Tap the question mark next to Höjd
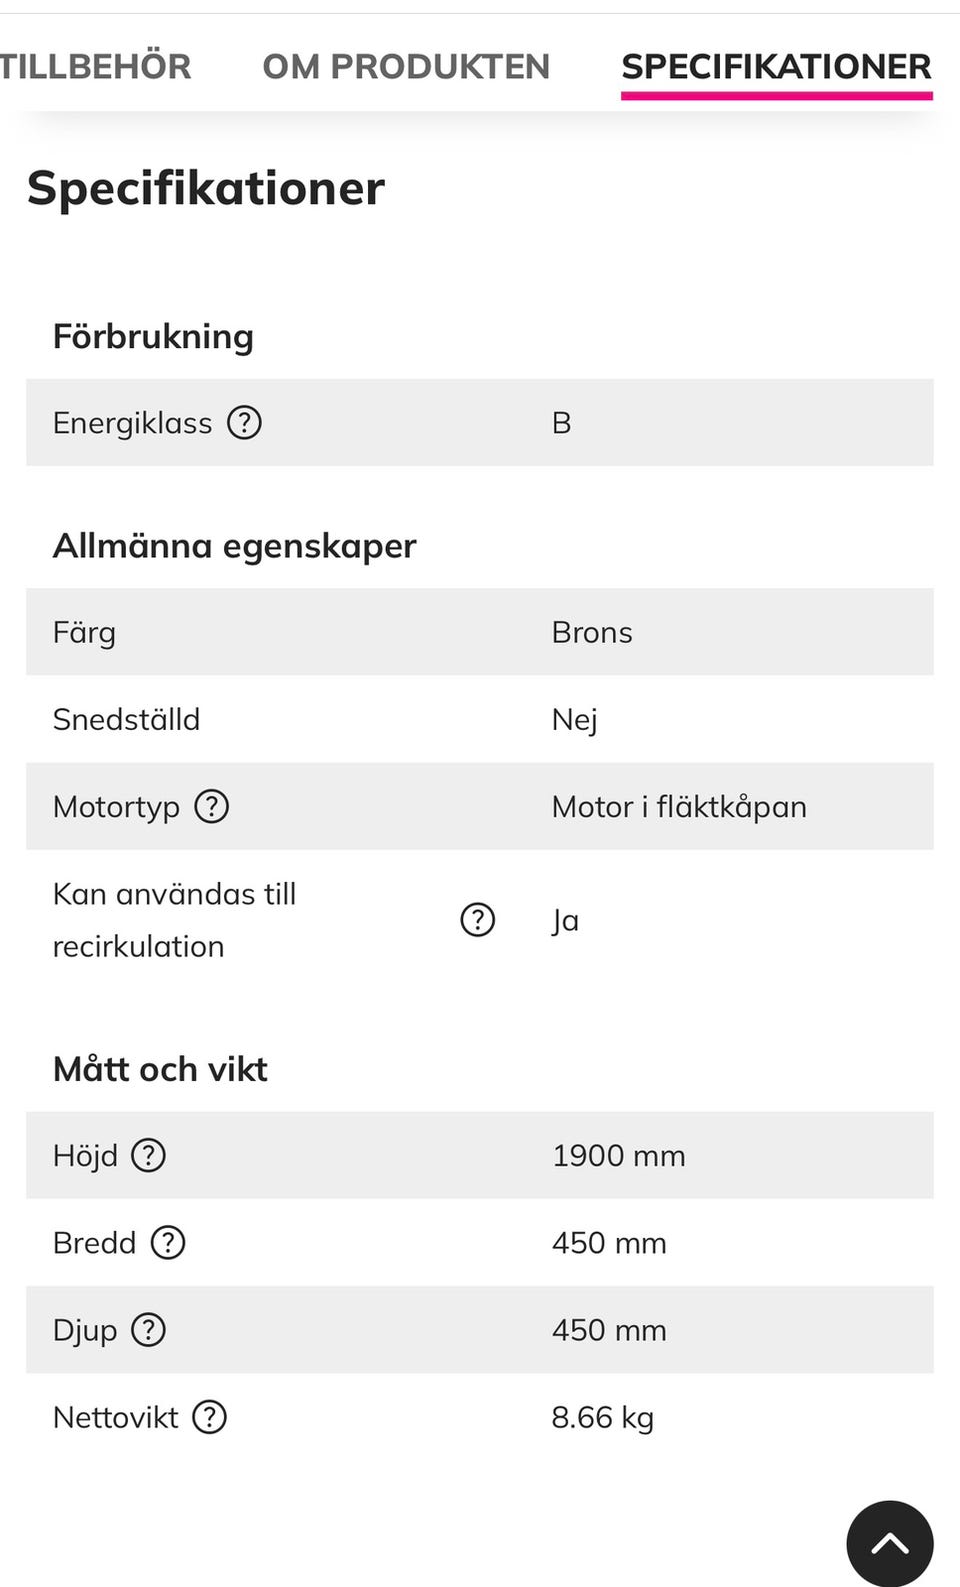 click(149, 1155)
